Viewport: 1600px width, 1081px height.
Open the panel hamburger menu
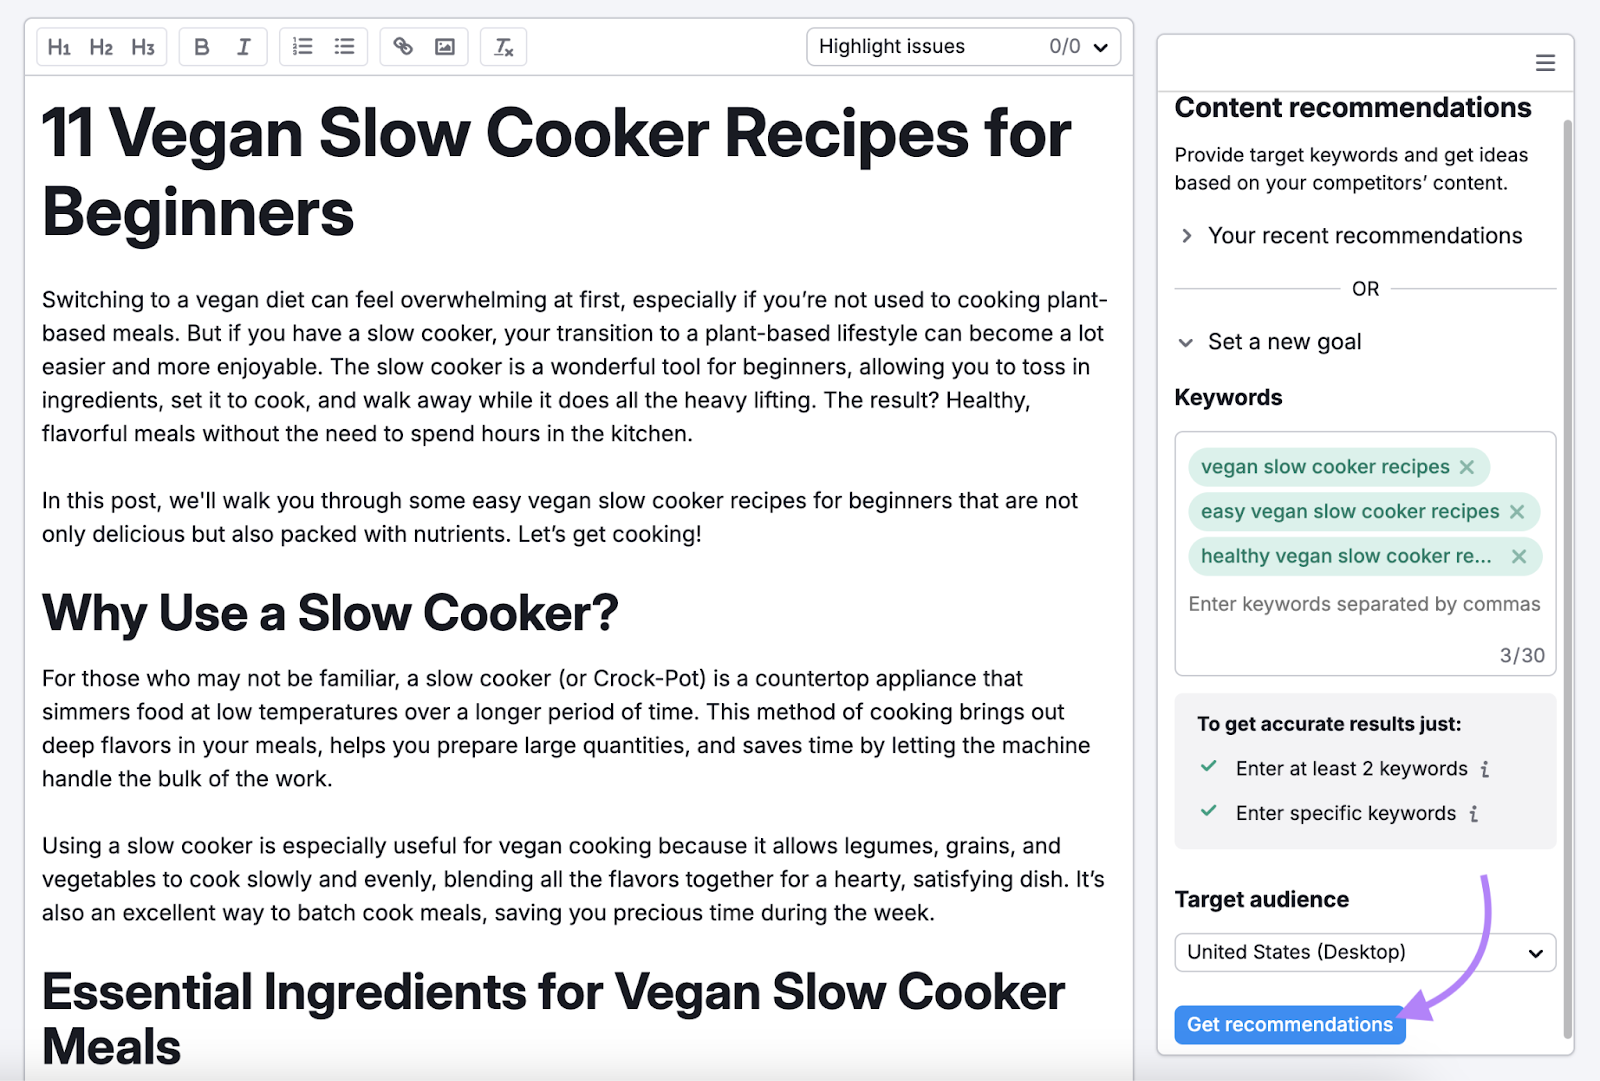tap(1545, 62)
